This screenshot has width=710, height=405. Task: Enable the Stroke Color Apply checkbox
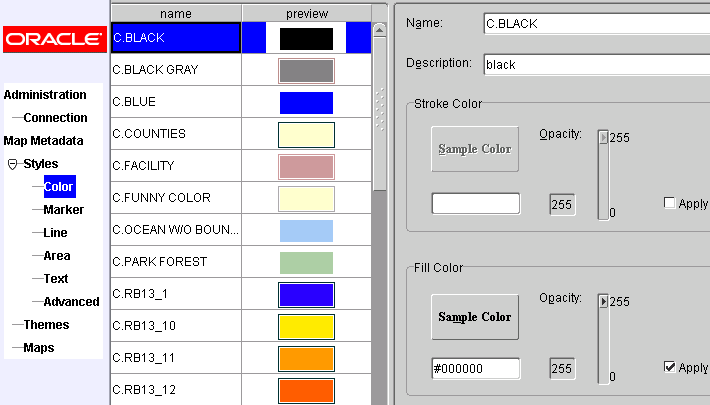click(669, 202)
